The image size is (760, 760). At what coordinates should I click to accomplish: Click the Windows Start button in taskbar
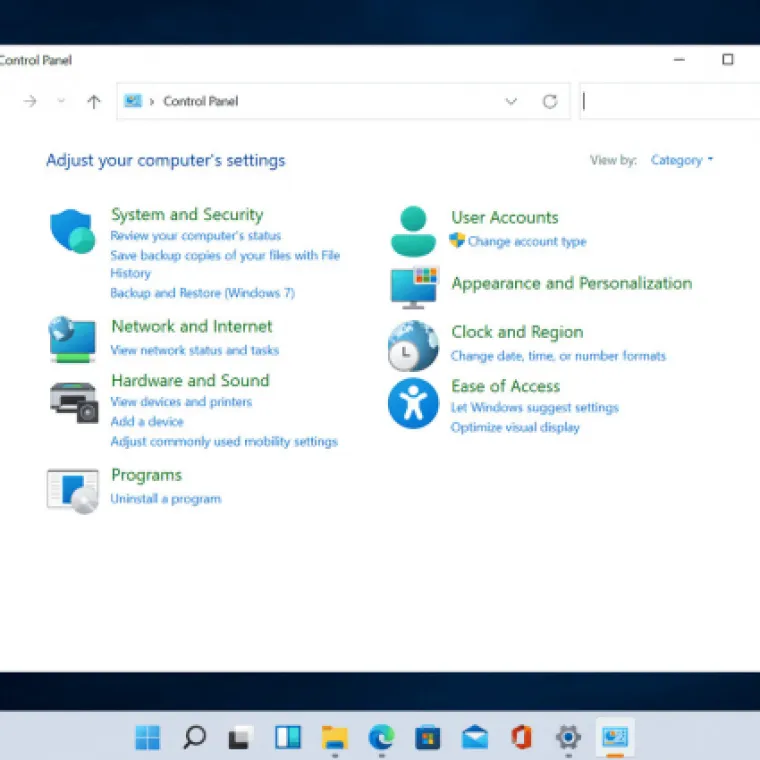click(x=148, y=738)
